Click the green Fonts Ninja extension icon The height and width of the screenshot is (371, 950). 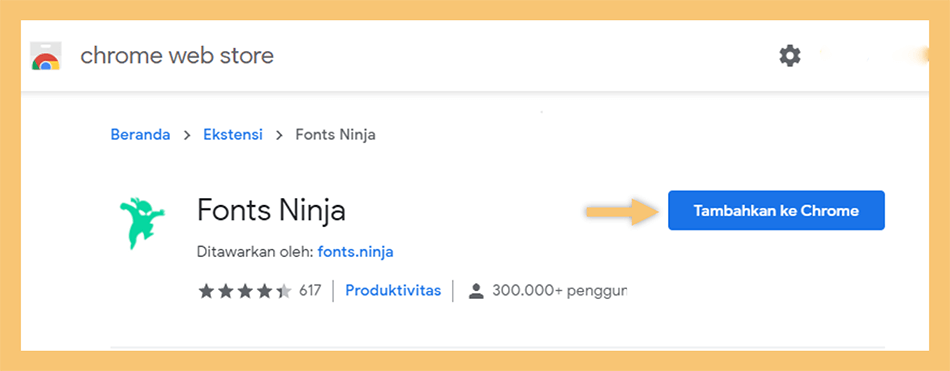coord(141,222)
